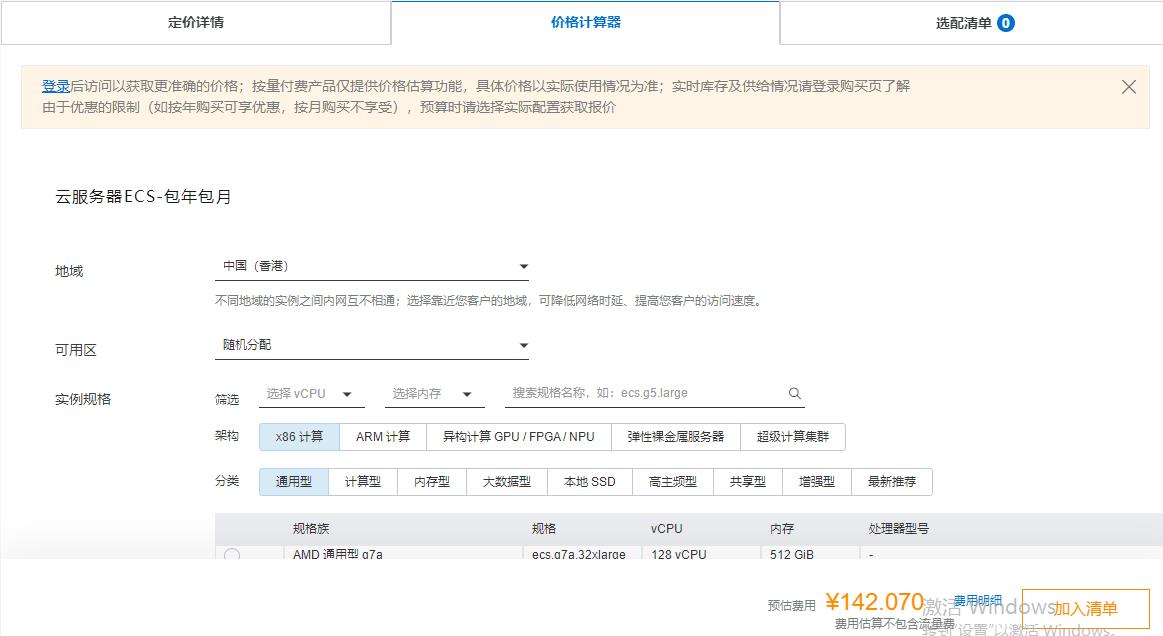Select the 内存型 category tab

(x=432, y=481)
